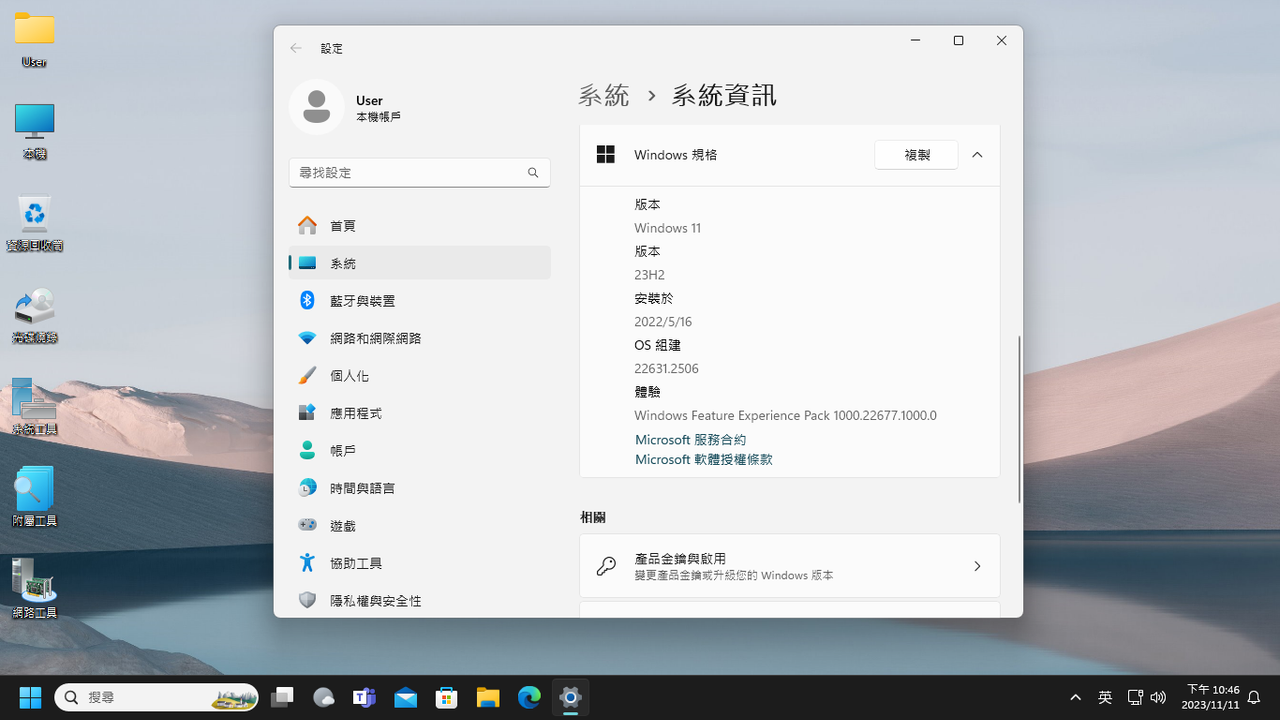Select 遊戲 in sidebar
This screenshot has width=1280, height=720.
[420, 526]
